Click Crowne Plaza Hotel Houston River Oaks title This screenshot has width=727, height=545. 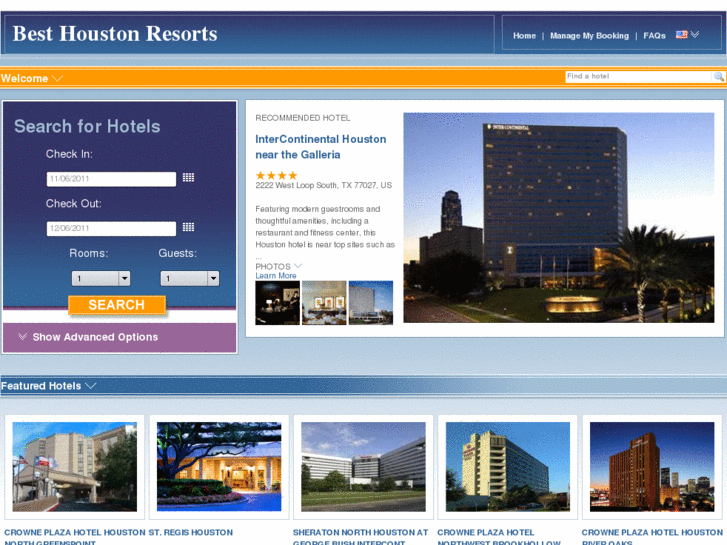[x=652, y=537]
